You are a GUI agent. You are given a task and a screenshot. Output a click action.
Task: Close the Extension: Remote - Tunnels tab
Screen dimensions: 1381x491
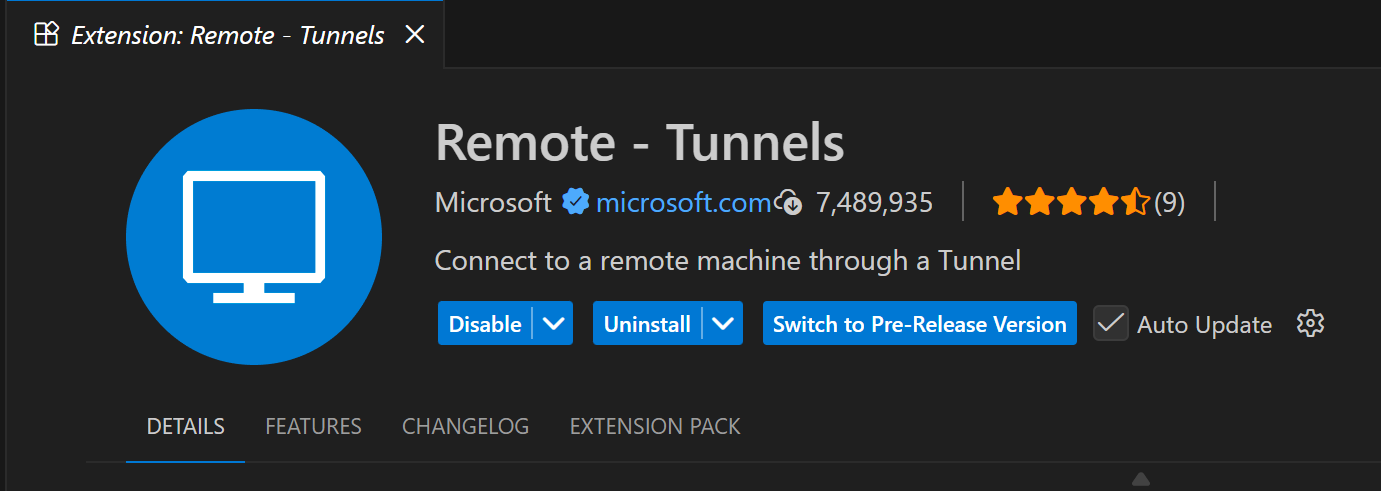click(x=414, y=35)
